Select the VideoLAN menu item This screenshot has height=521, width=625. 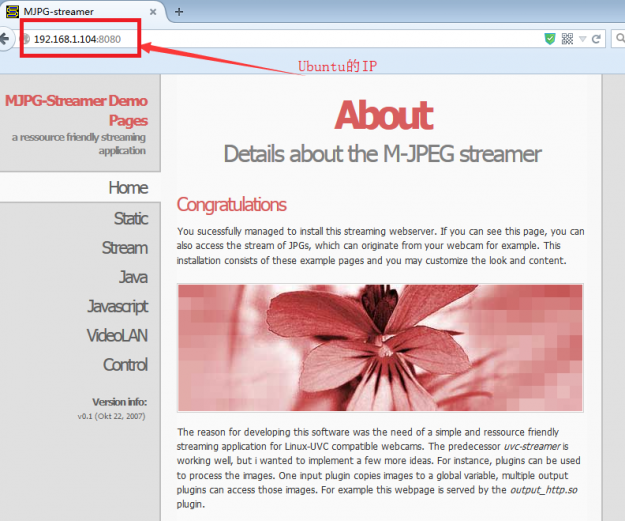(117, 335)
